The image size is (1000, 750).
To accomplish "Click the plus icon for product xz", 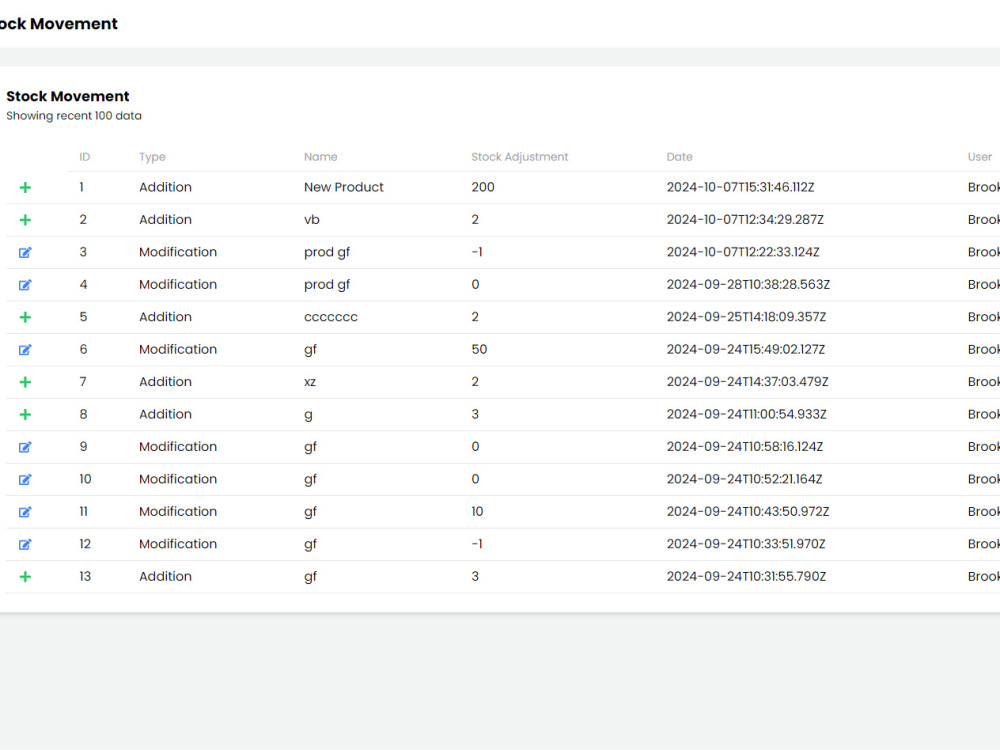I will pos(25,382).
